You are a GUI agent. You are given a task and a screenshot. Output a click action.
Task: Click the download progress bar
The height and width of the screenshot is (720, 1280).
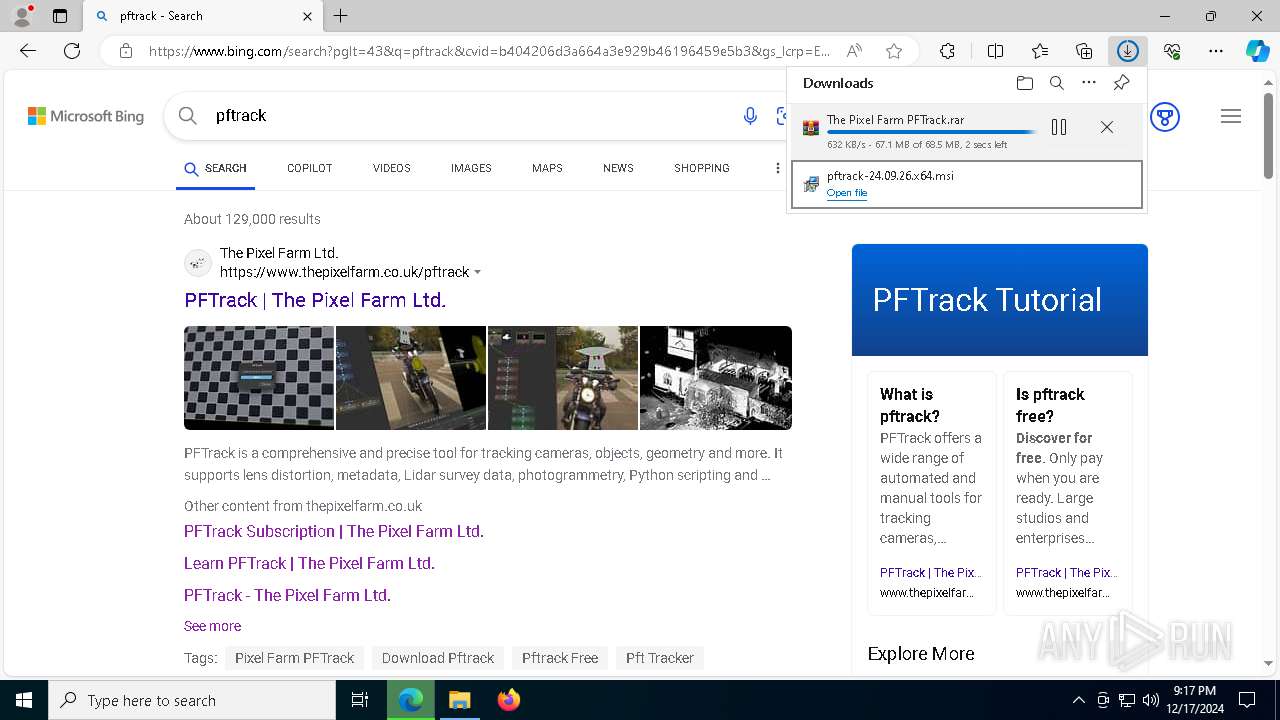tap(931, 132)
